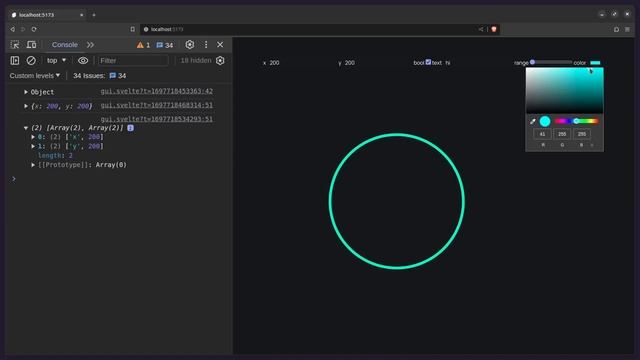Click the share icon in address bar

[481, 29]
